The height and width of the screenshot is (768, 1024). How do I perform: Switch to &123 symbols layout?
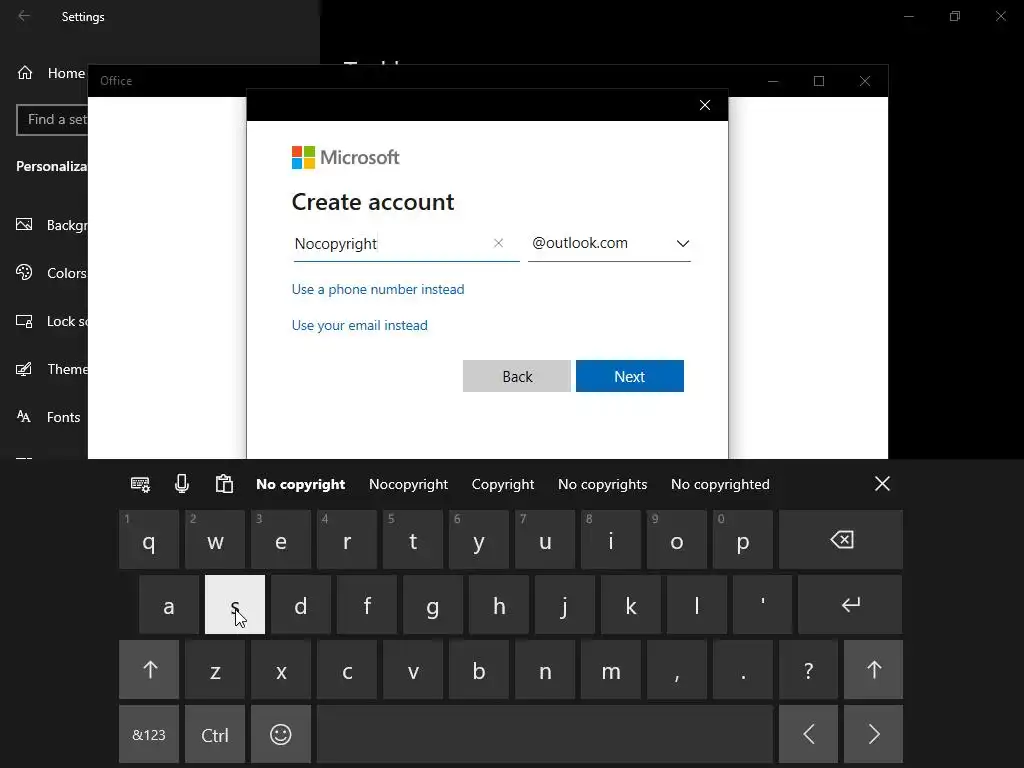coord(149,734)
